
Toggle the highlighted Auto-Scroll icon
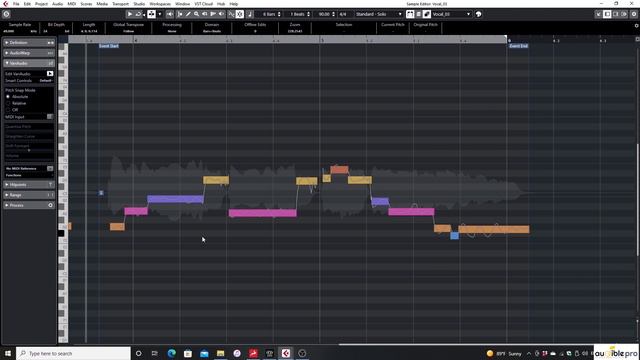tap(240, 14)
